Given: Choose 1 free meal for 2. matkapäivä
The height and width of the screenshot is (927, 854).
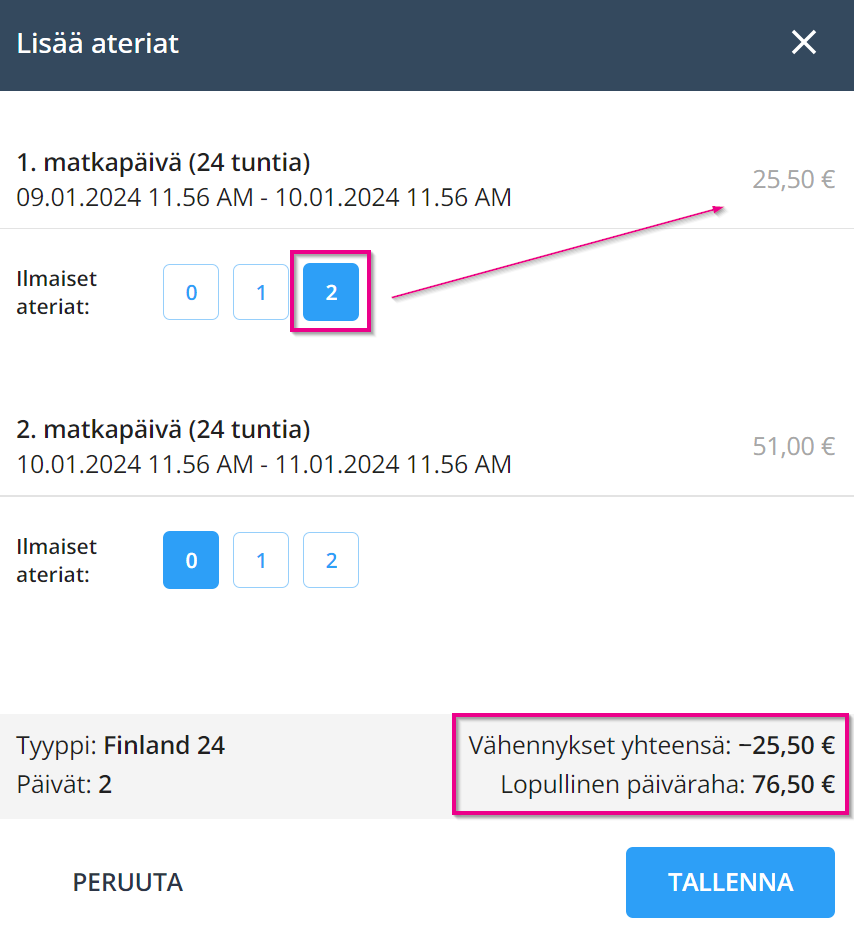Looking at the screenshot, I should tap(261, 560).
